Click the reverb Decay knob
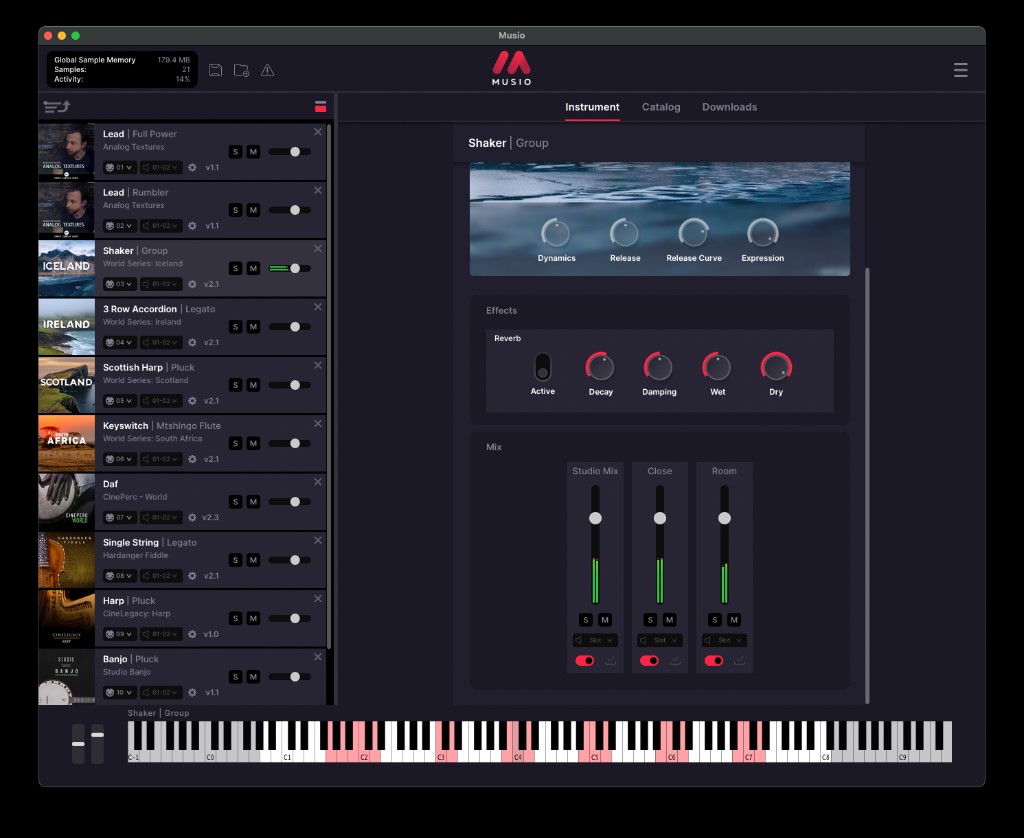 (x=600, y=366)
